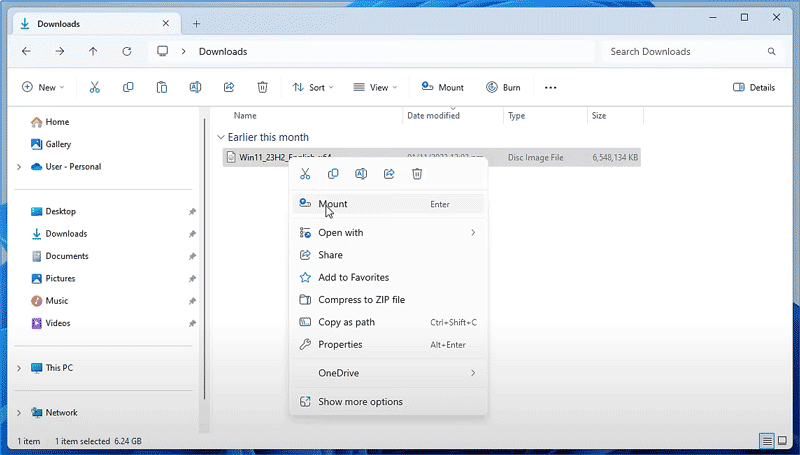Open the View dropdown

click(375, 87)
